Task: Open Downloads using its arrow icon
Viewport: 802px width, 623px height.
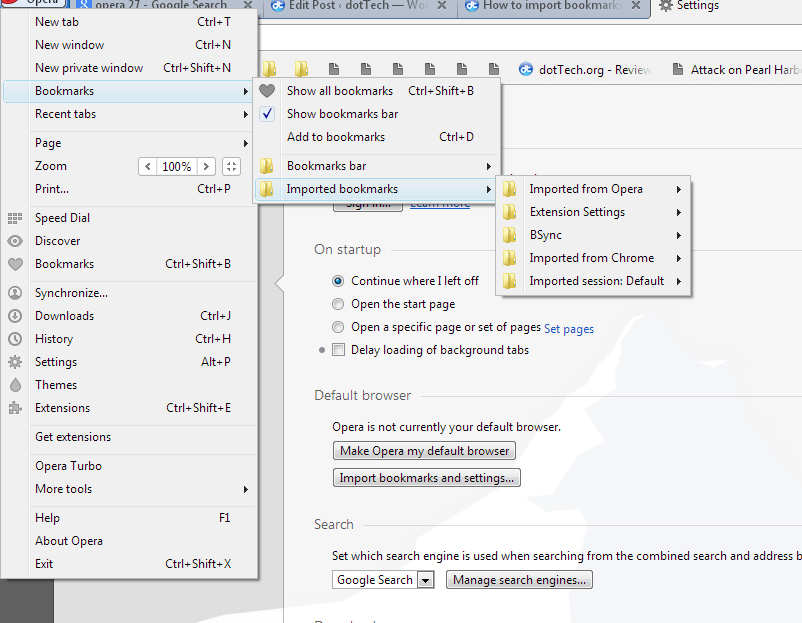Action: (14, 315)
